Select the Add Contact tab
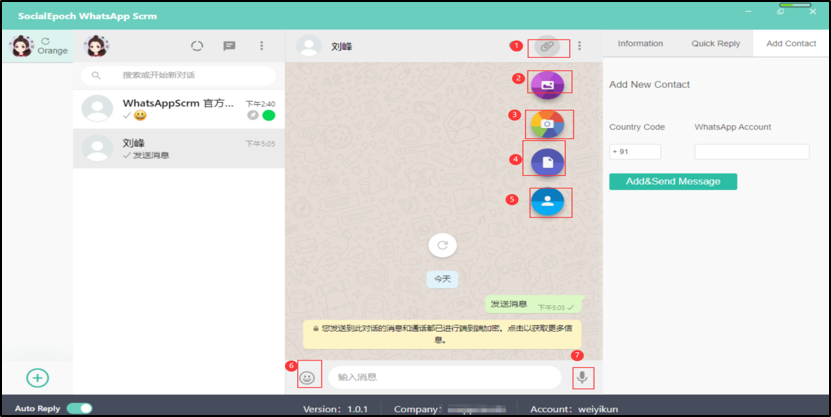 (791, 43)
